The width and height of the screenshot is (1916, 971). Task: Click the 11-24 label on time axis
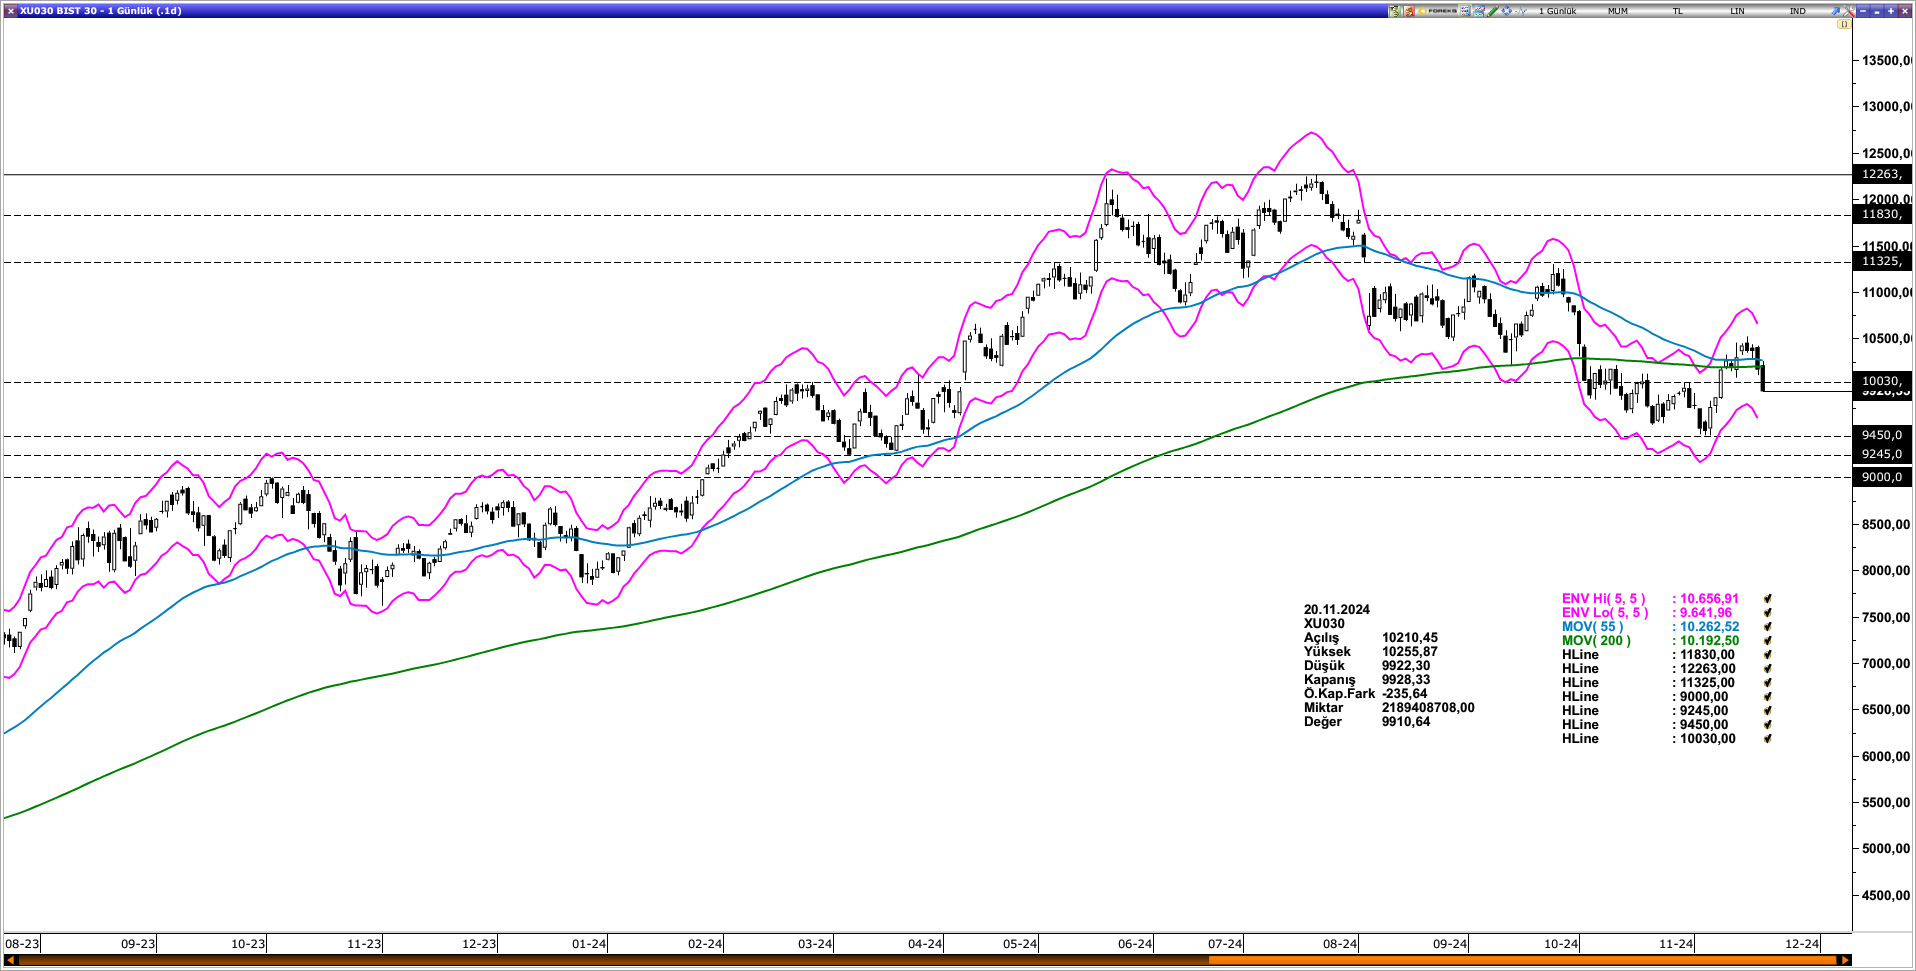click(x=1676, y=943)
